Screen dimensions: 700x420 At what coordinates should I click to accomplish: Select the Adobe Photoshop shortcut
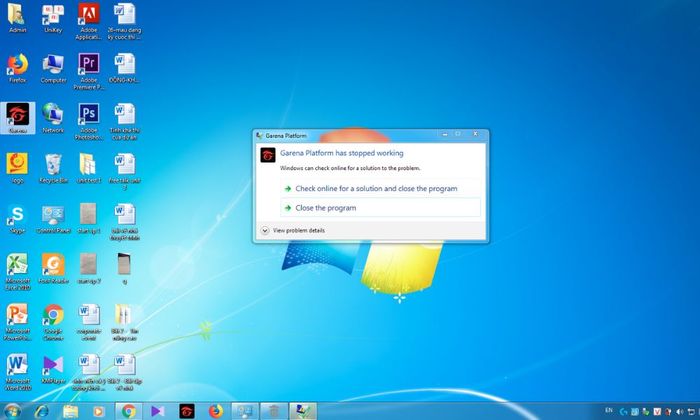pyautogui.click(x=88, y=121)
